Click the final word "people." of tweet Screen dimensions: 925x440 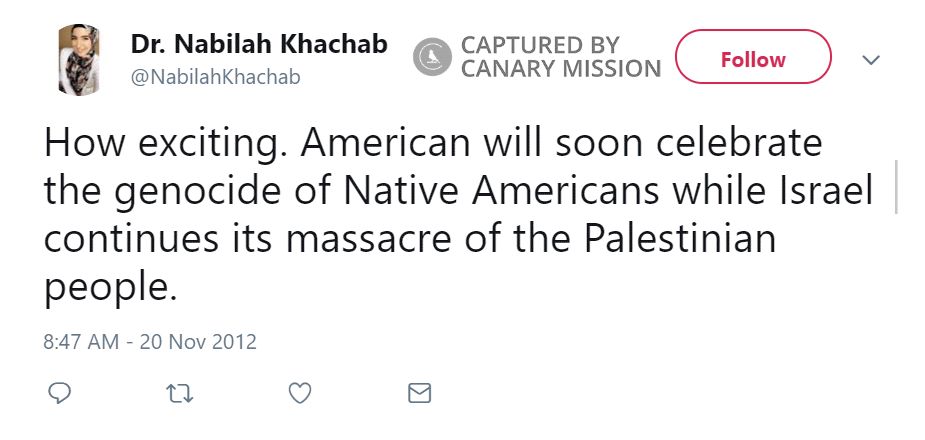click(x=110, y=287)
